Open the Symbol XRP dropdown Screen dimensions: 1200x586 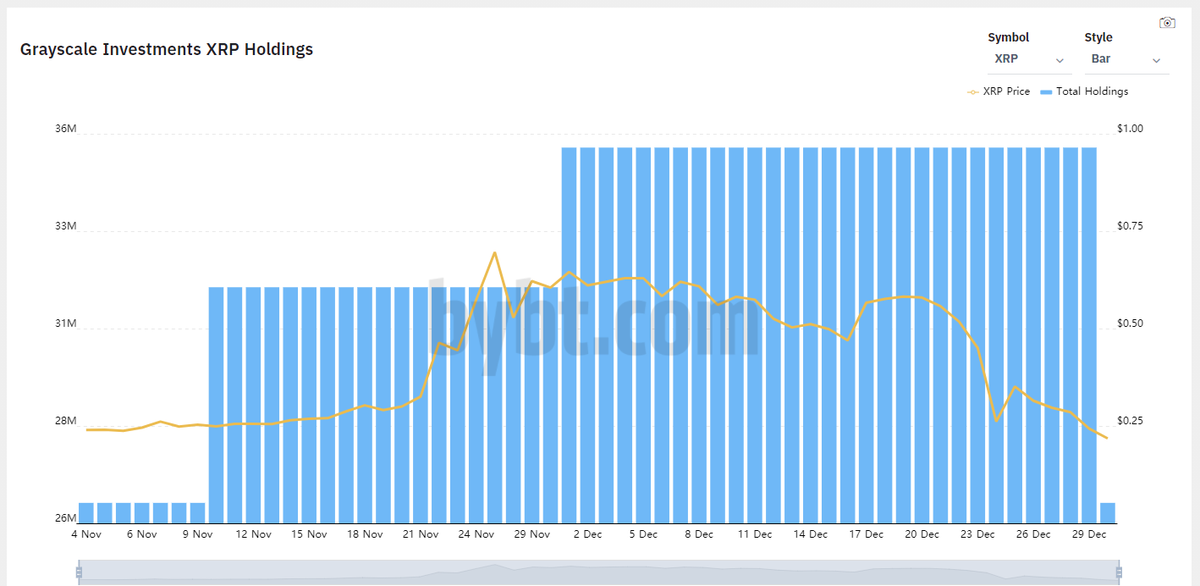click(1029, 60)
